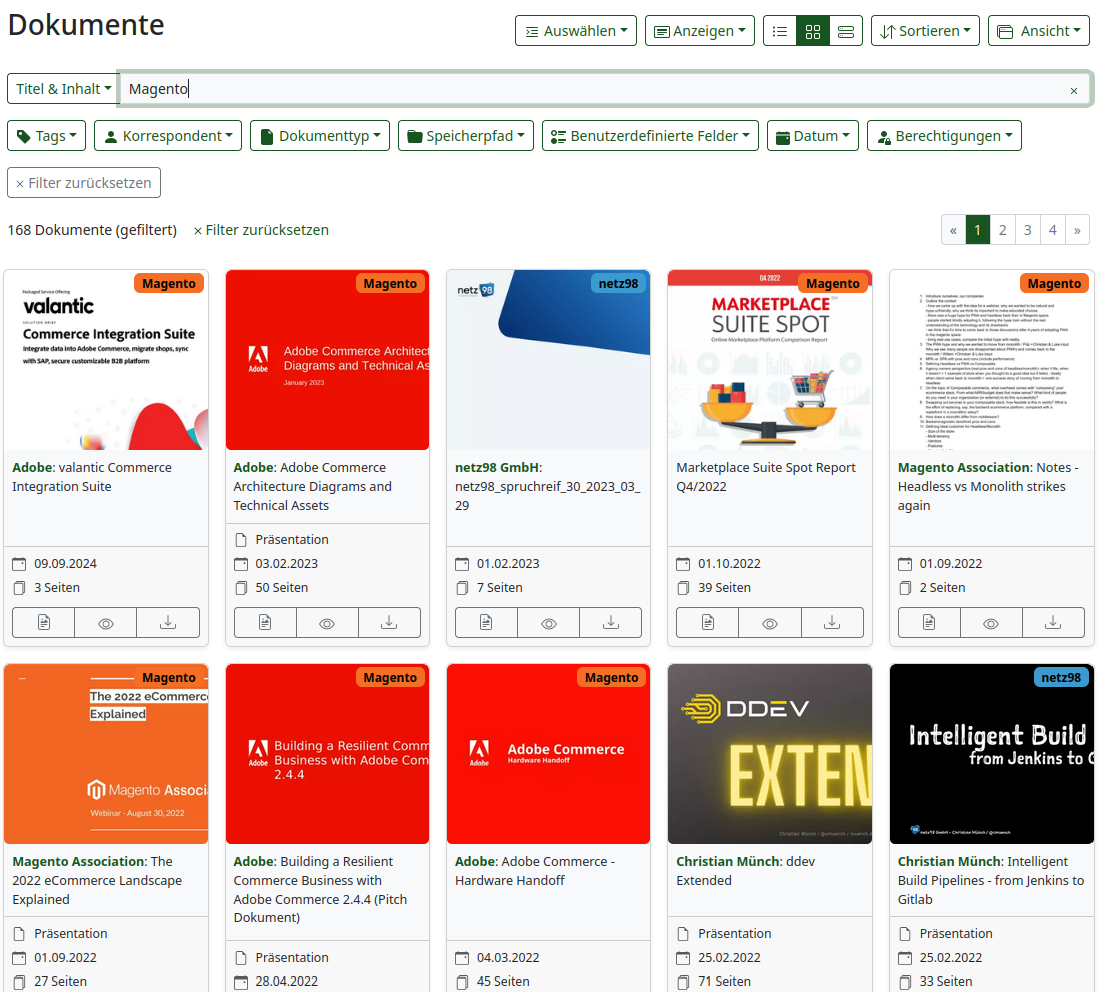Click date 09.09.2024 on valantic card
This screenshot has height=992, width=1103.
coord(65,564)
